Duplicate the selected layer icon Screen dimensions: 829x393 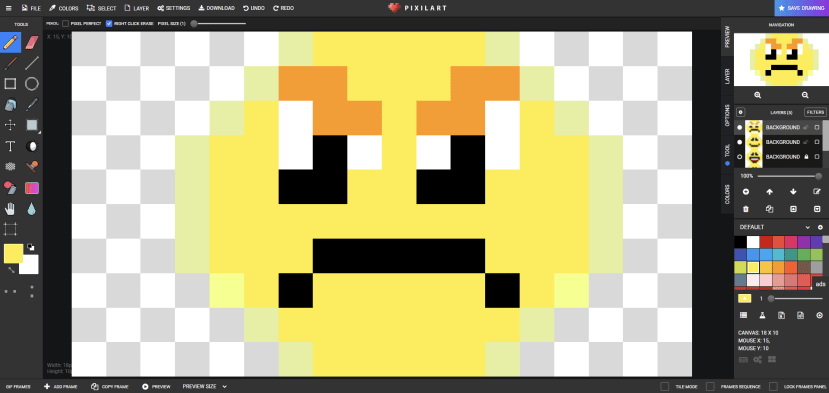(x=769, y=209)
